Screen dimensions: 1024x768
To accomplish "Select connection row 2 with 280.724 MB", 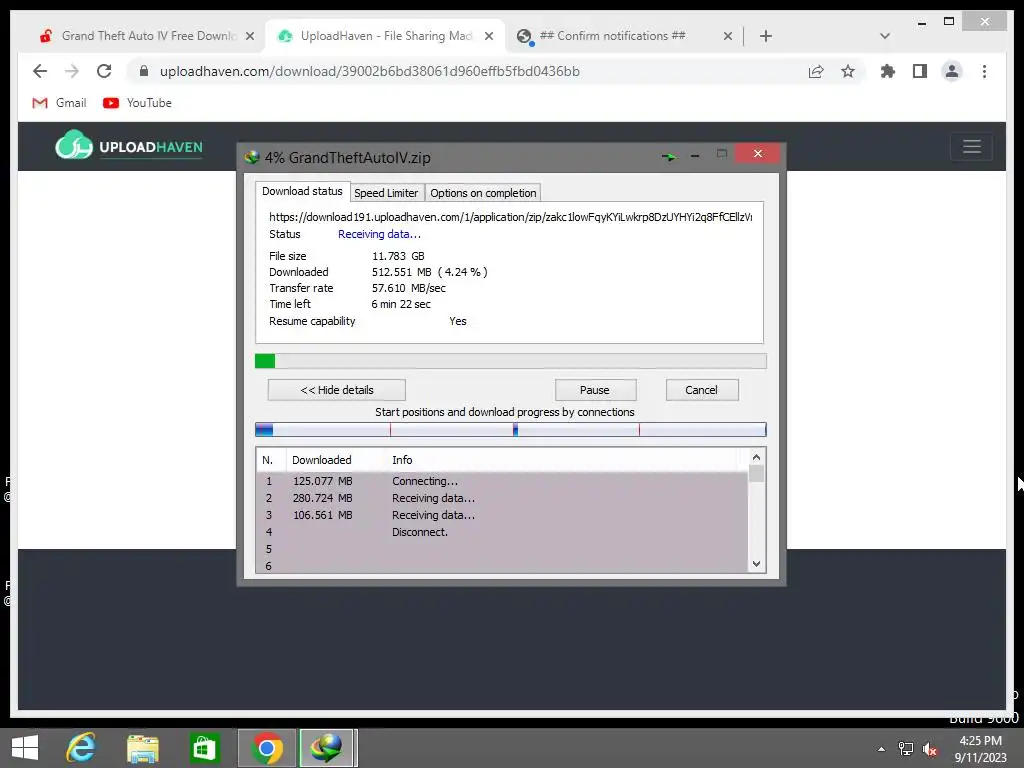I will [x=502, y=498].
